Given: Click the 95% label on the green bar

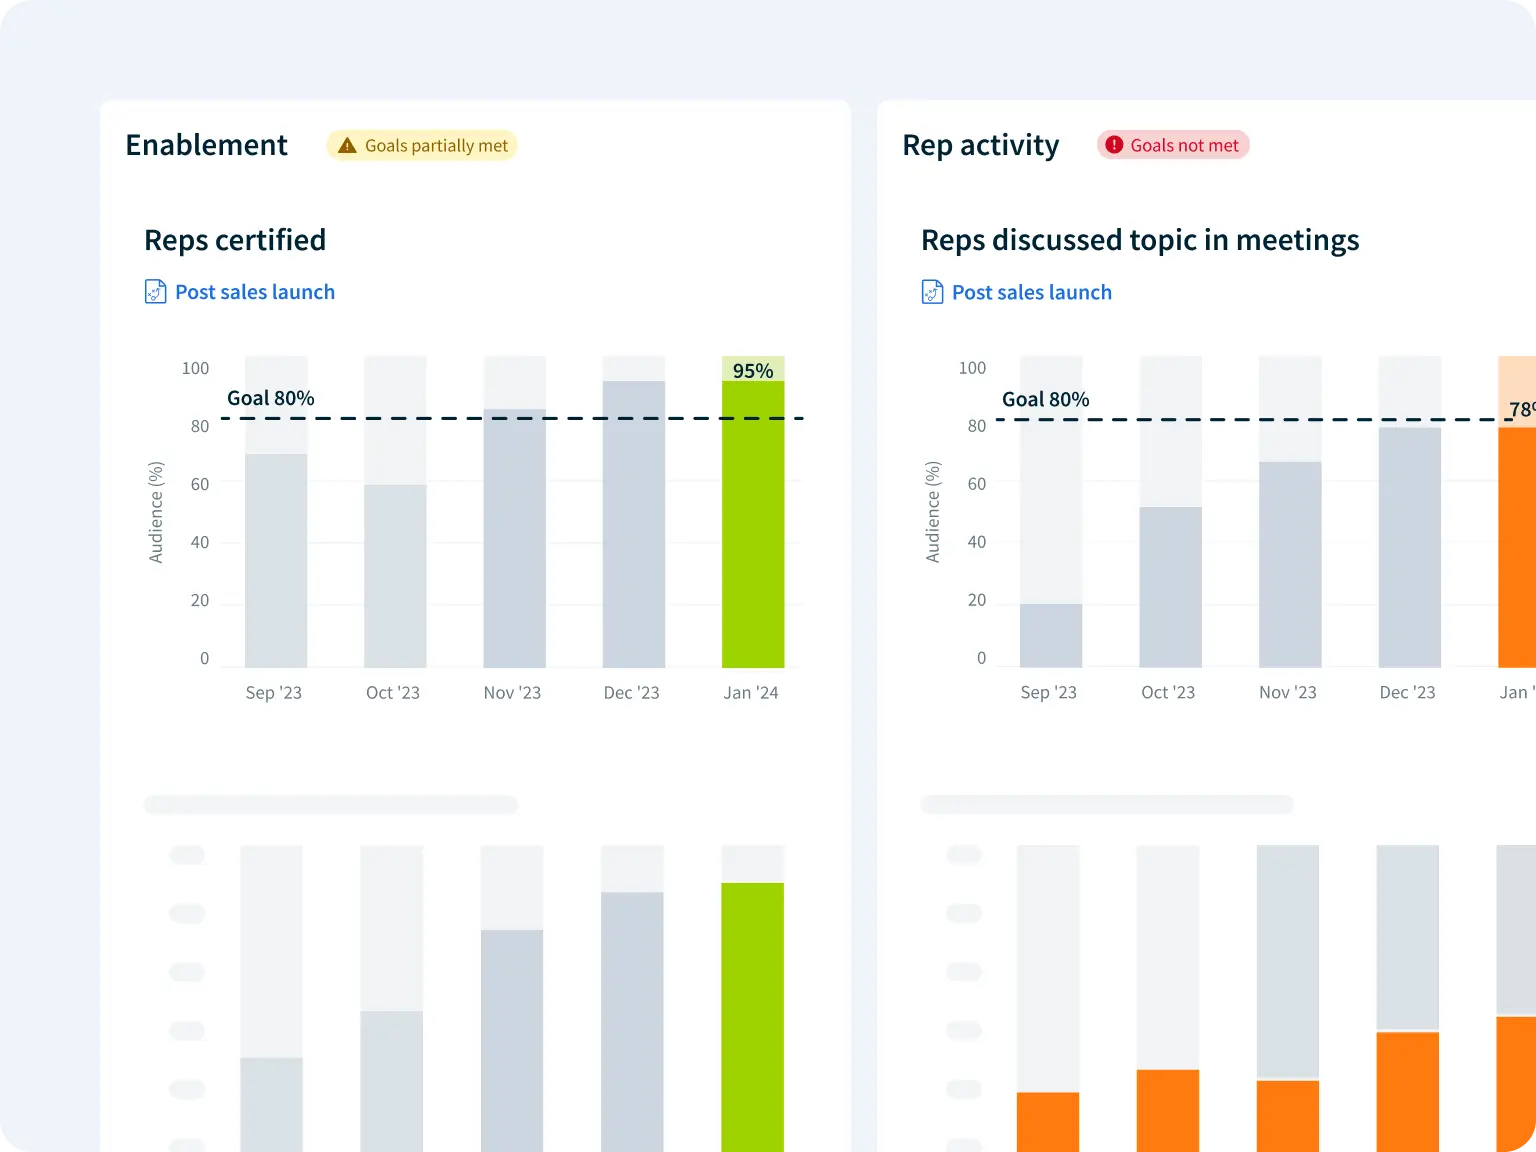Looking at the screenshot, I should pos(753,371).
